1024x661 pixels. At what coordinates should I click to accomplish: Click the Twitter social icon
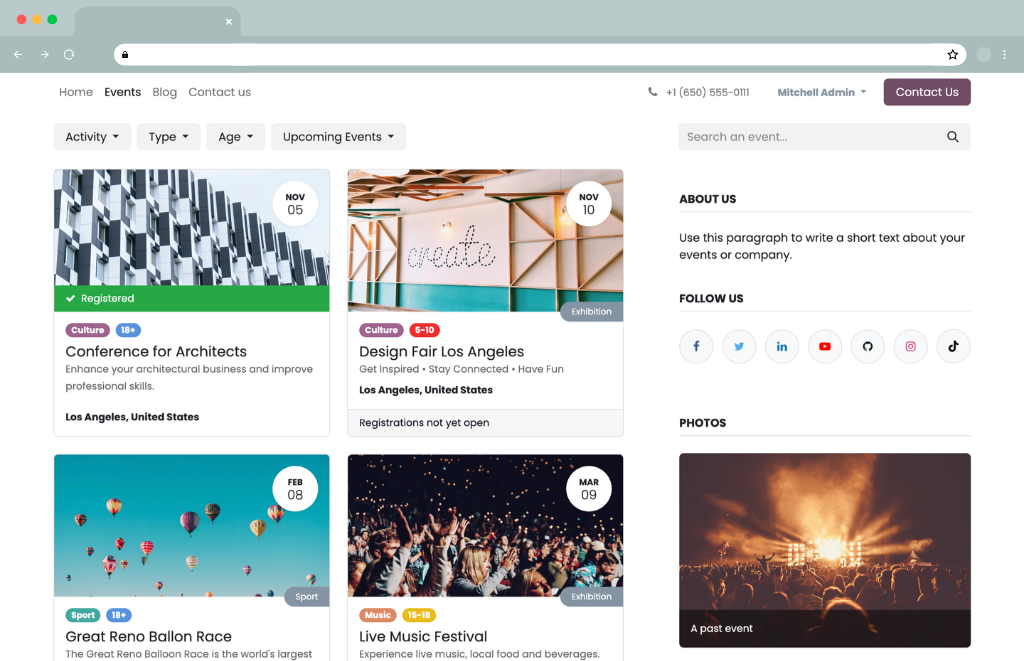pyautogui.click(x=739, y=346)
